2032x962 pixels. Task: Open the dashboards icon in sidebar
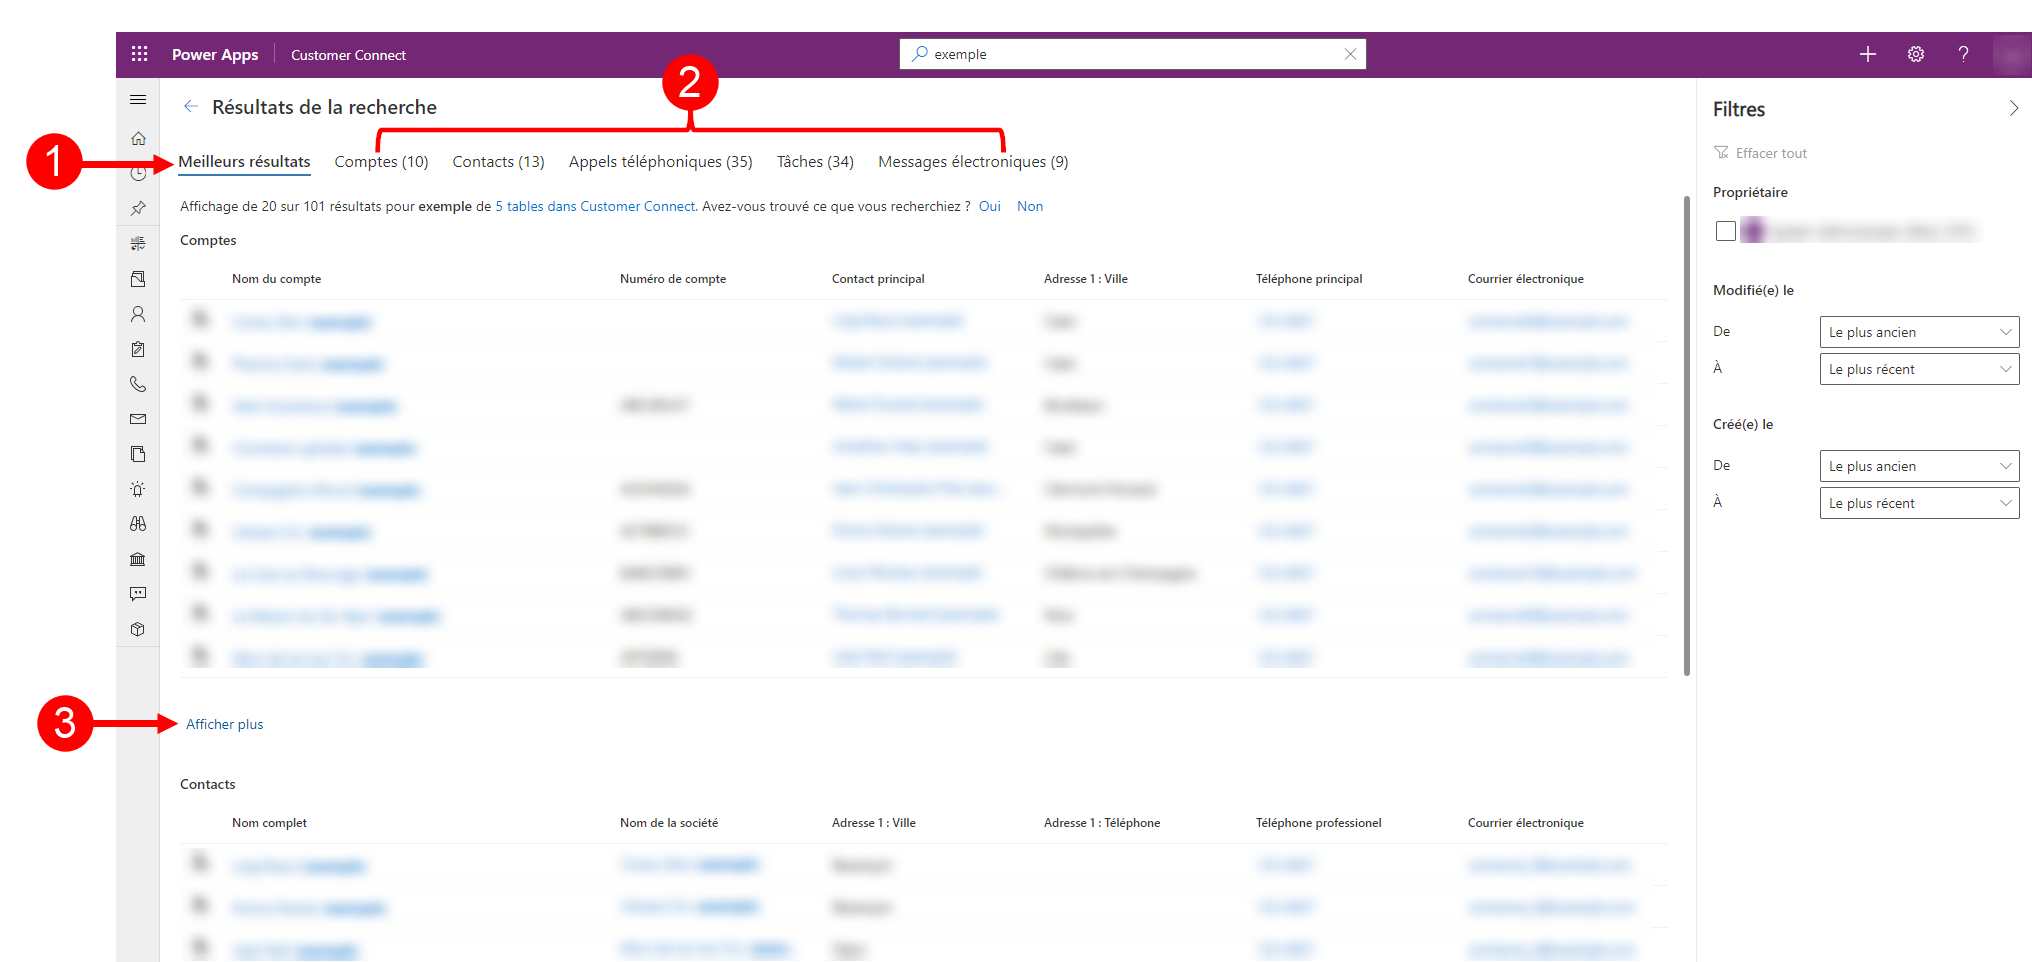tap(138, 243)
